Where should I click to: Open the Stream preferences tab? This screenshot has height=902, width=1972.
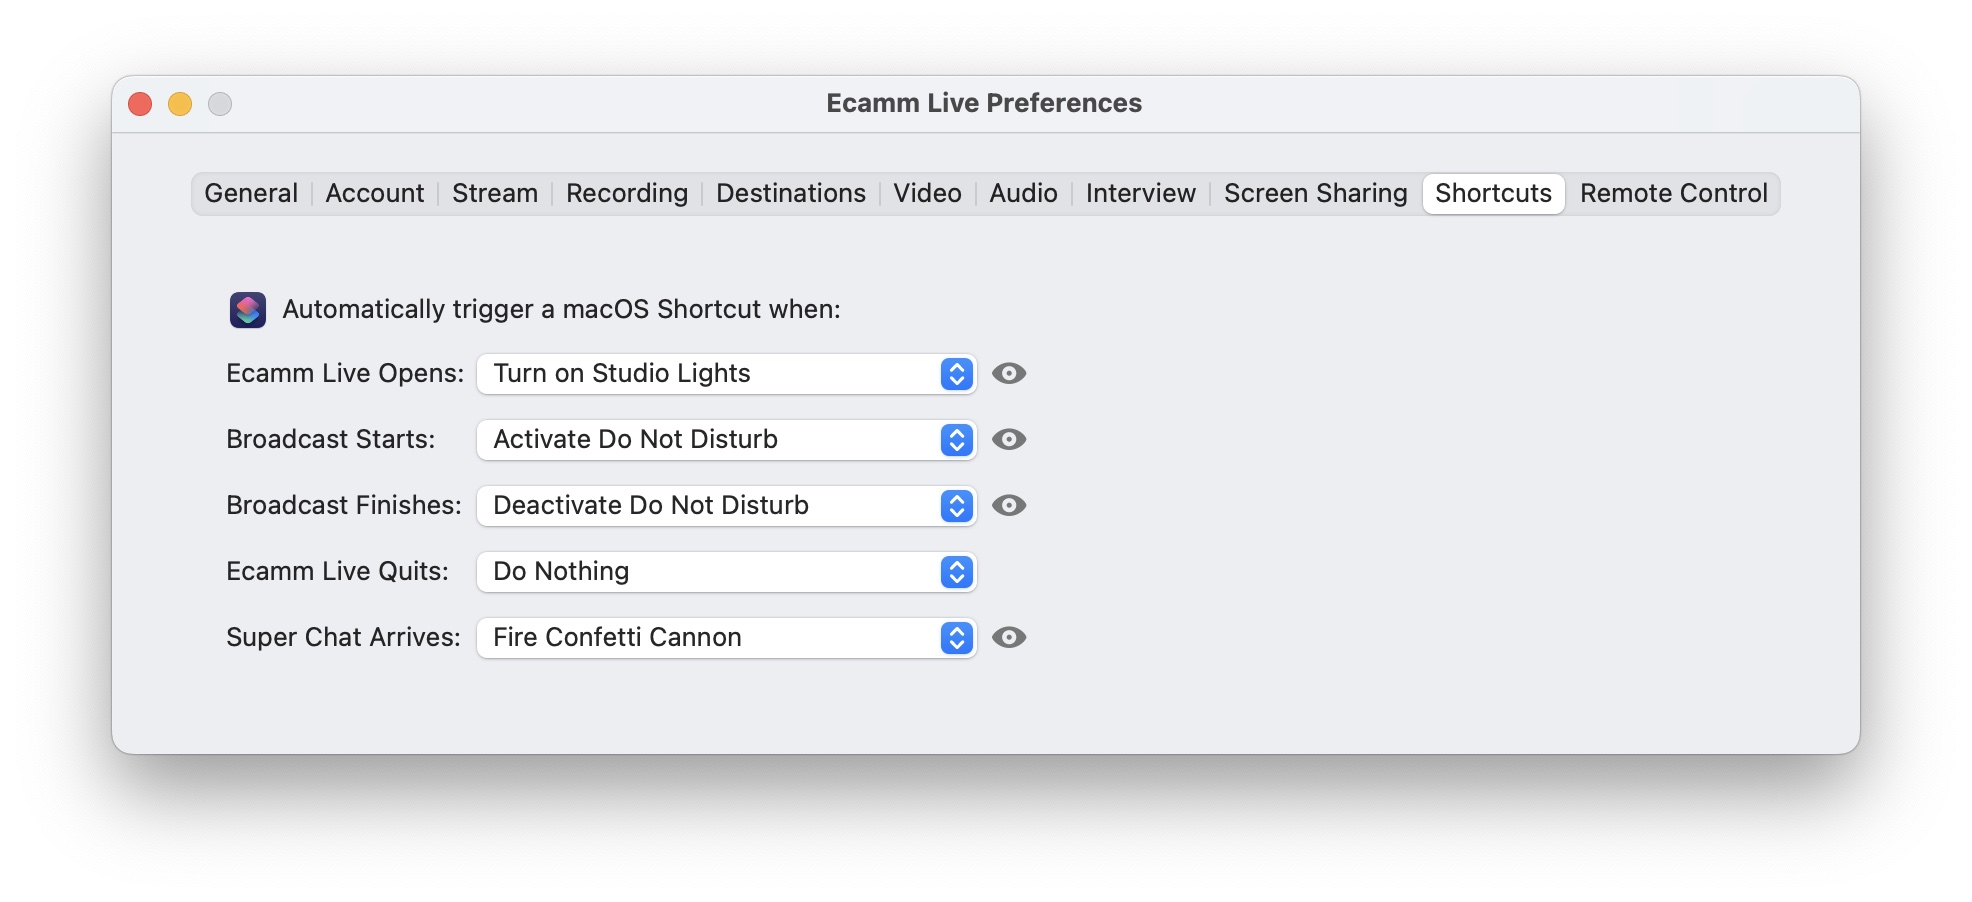[x=495, y=193]
